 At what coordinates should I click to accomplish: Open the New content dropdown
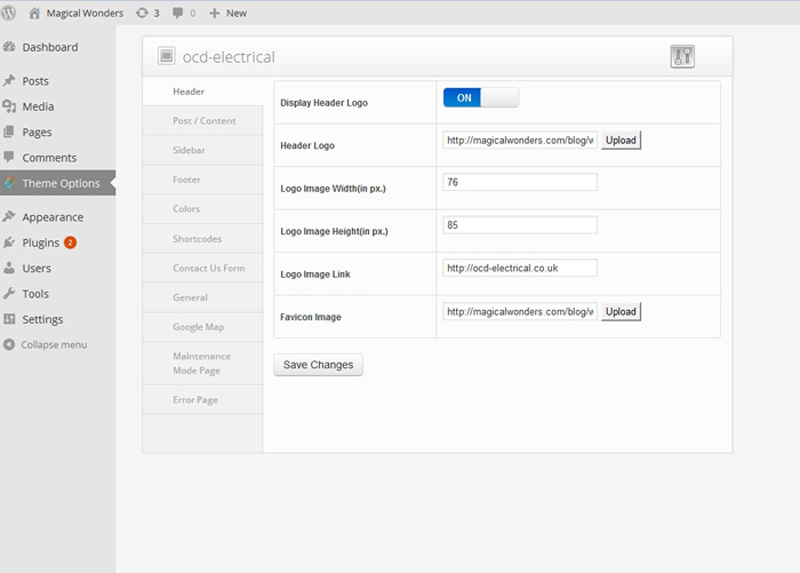point(228,13)
